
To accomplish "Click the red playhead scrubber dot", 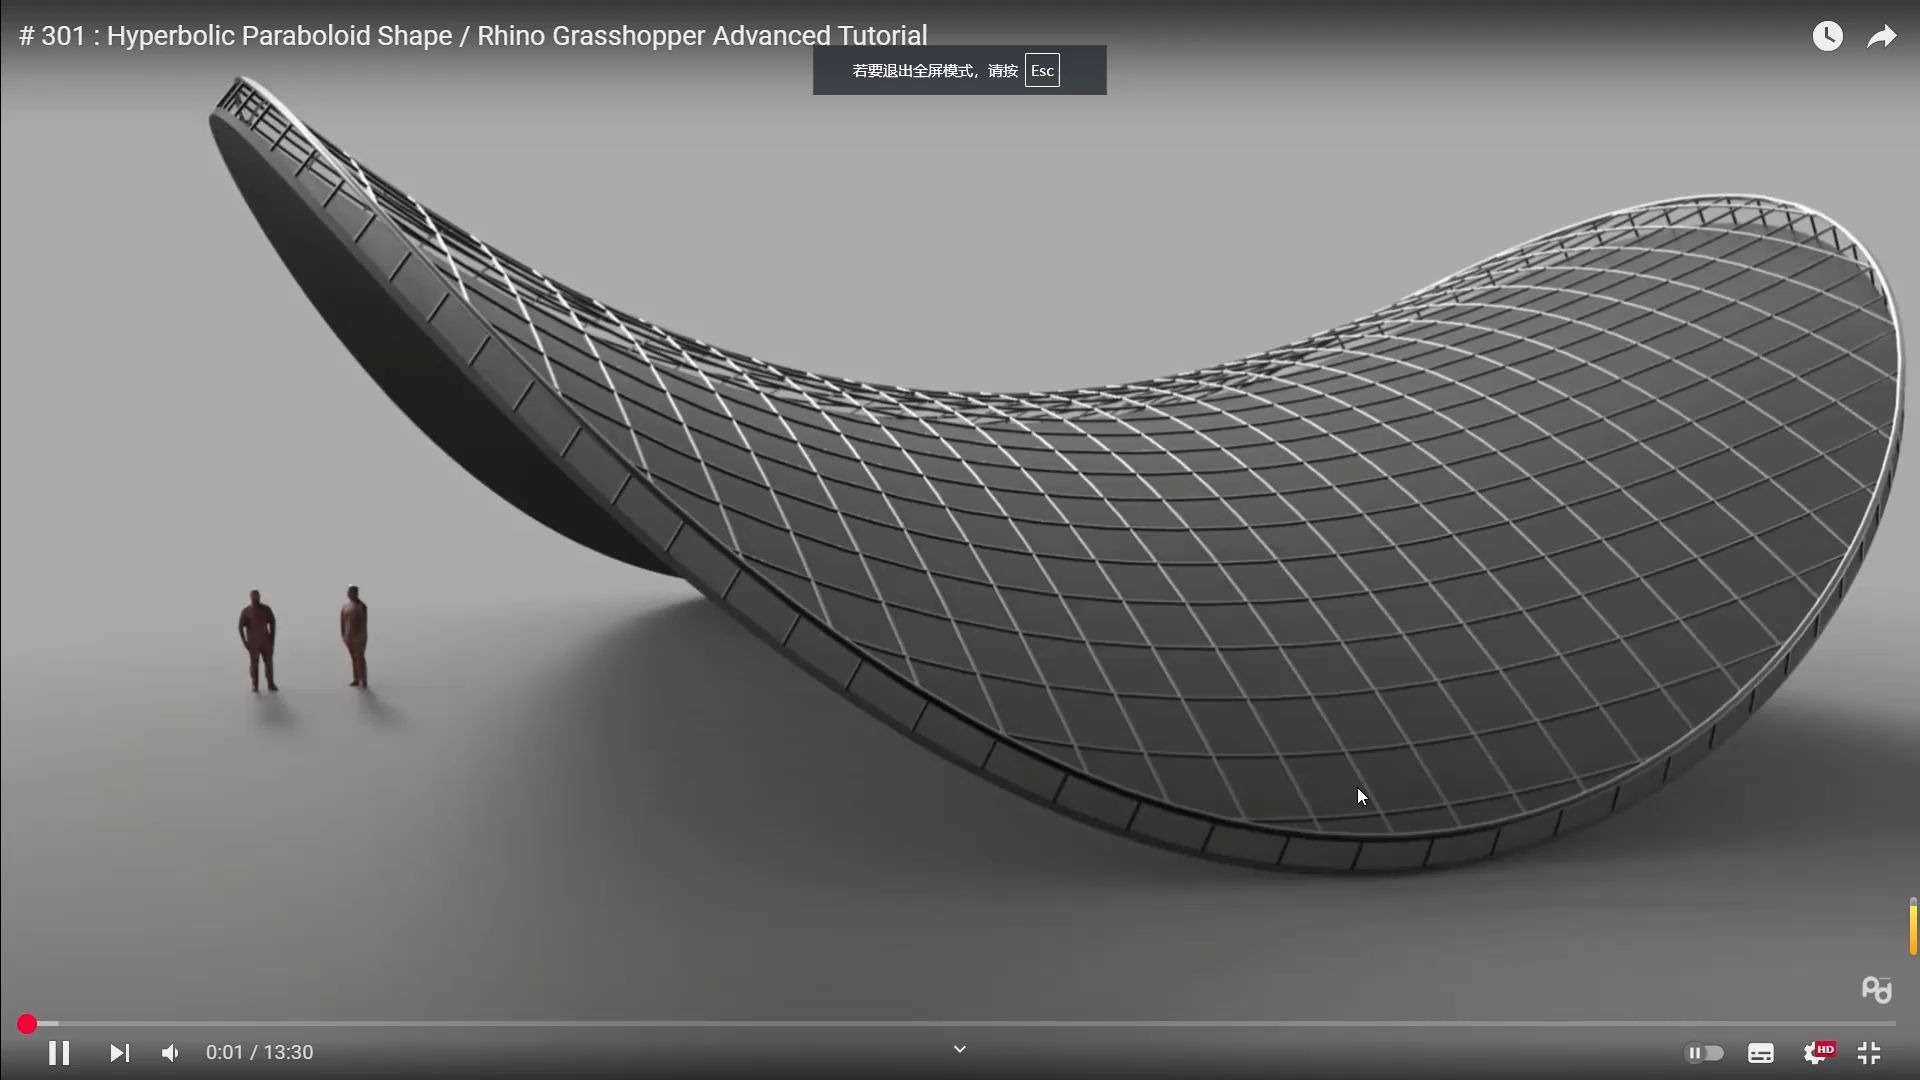I will (27, 1024).
